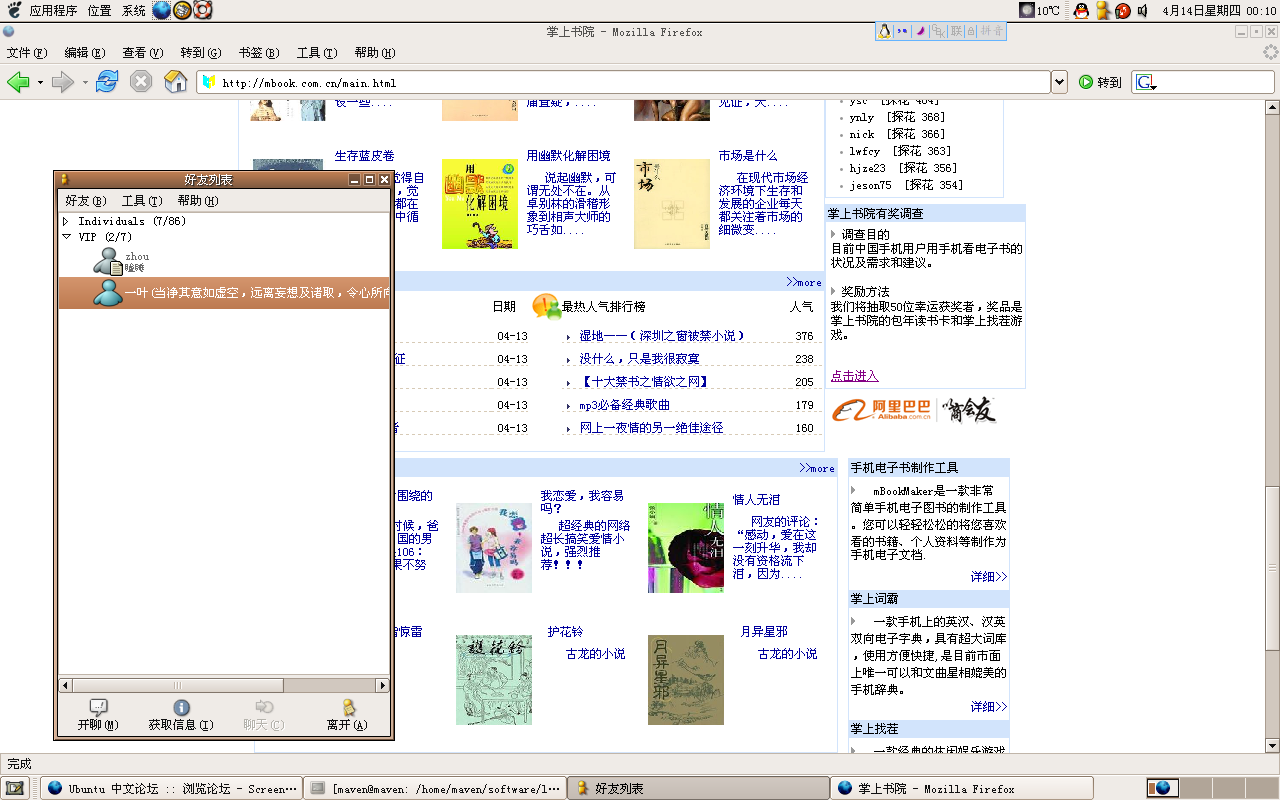This screenshot has width=1280, height=800.
Task: Open the home page via house icon
Action: (x=175, y=83)
